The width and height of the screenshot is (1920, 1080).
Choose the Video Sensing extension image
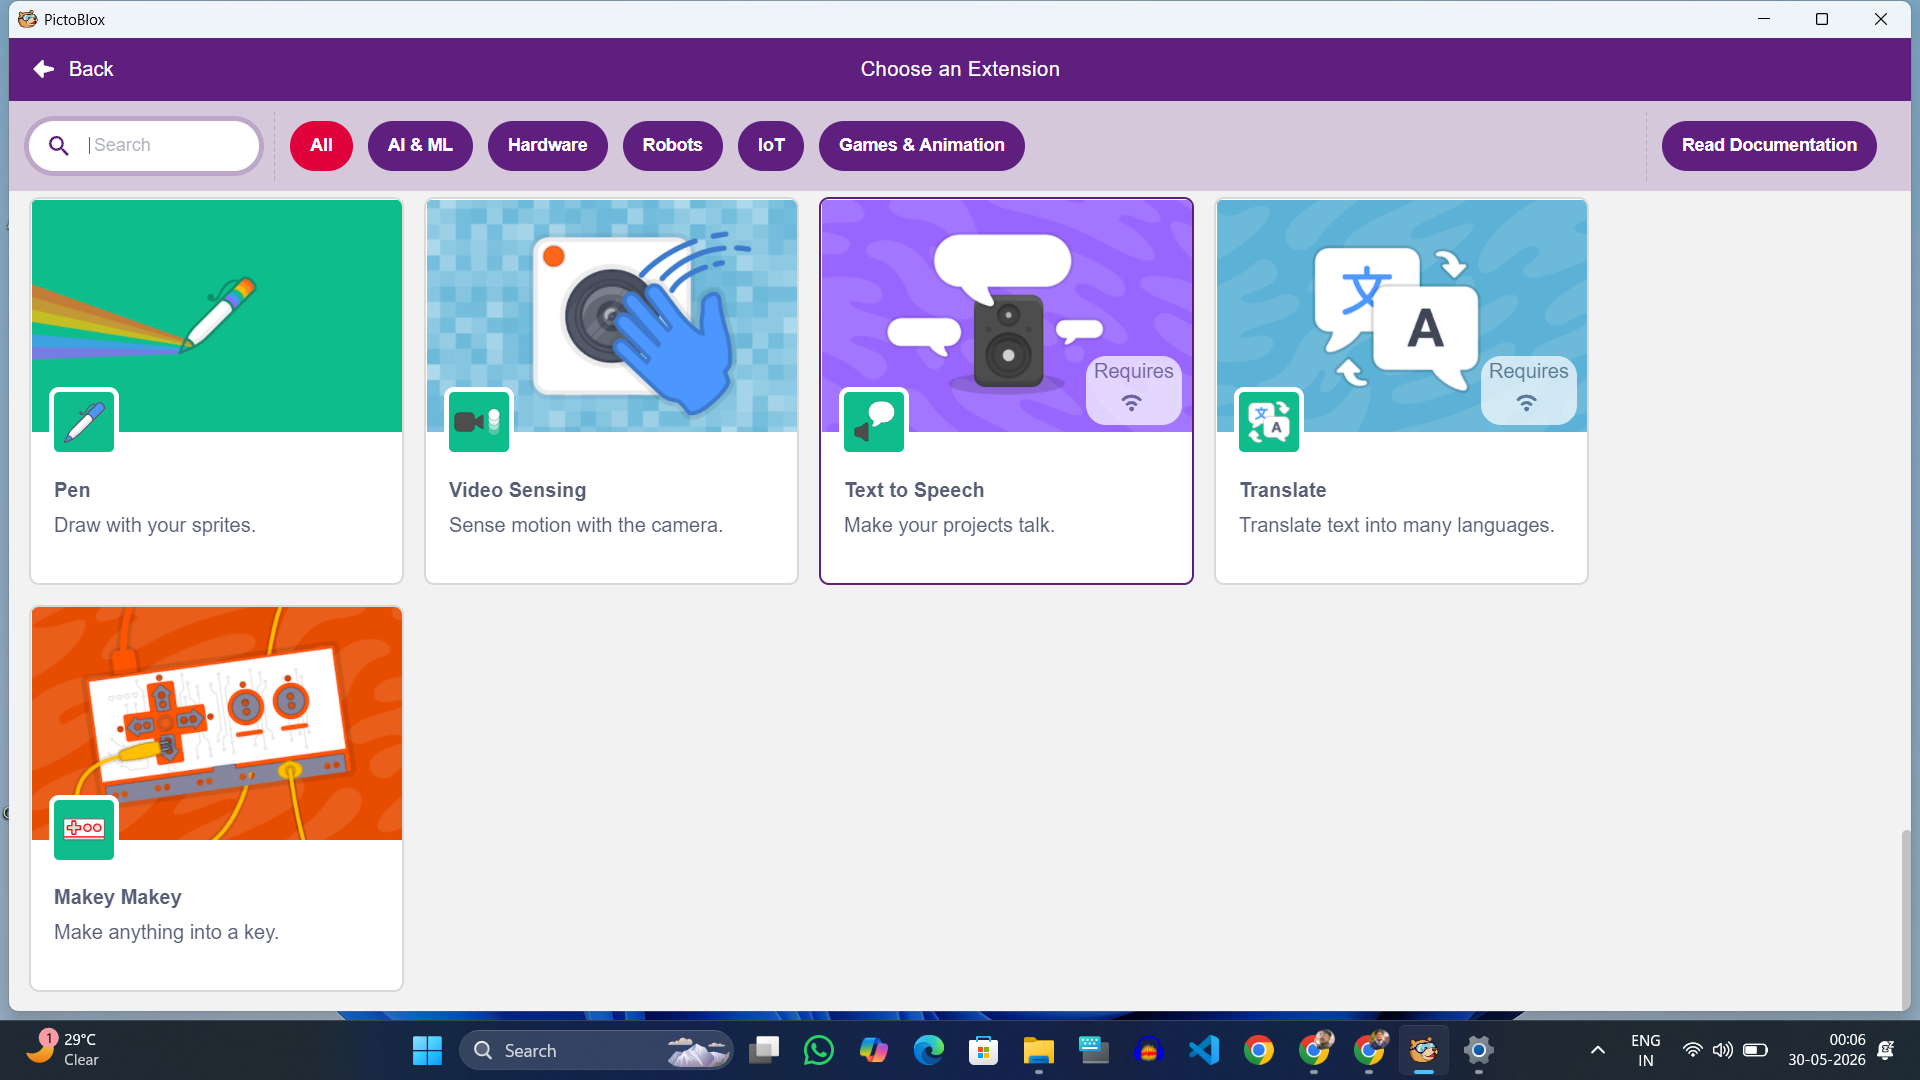[612, 316]
